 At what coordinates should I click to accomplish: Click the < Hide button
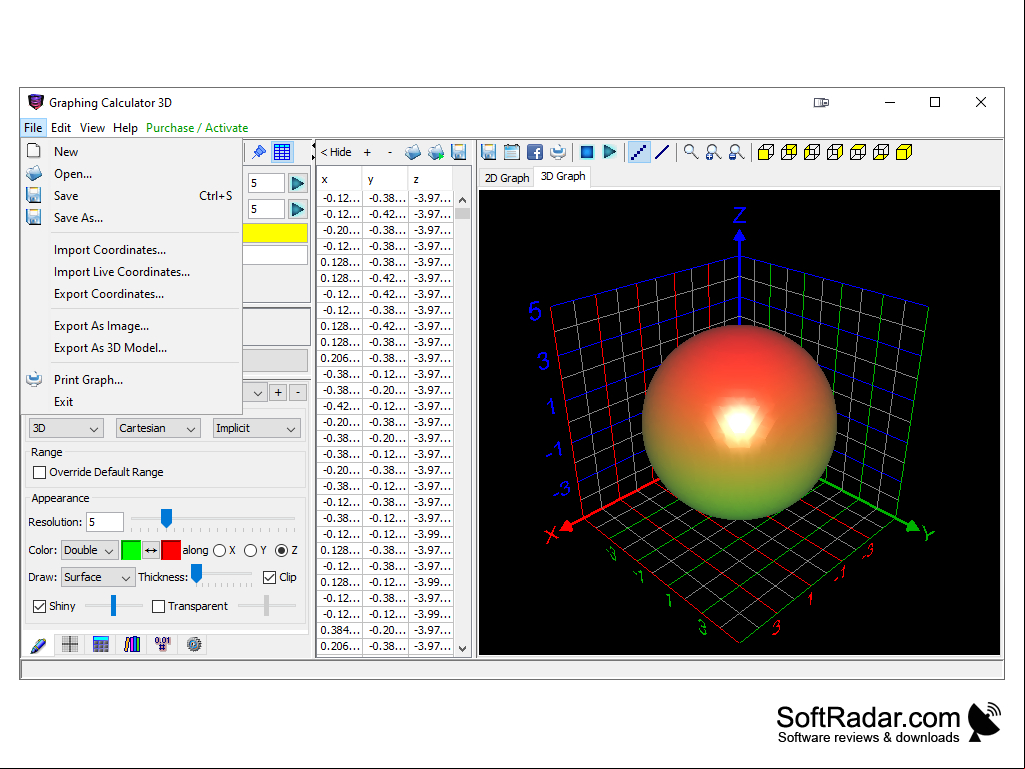point(336,152)
